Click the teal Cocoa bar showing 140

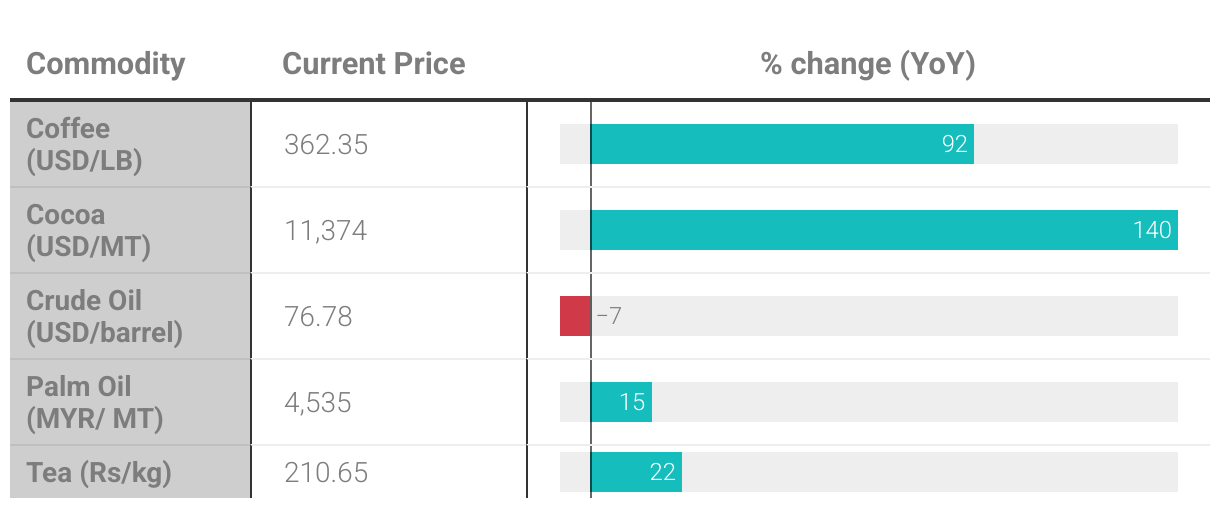pyautogui.click(x=884, y=230)
